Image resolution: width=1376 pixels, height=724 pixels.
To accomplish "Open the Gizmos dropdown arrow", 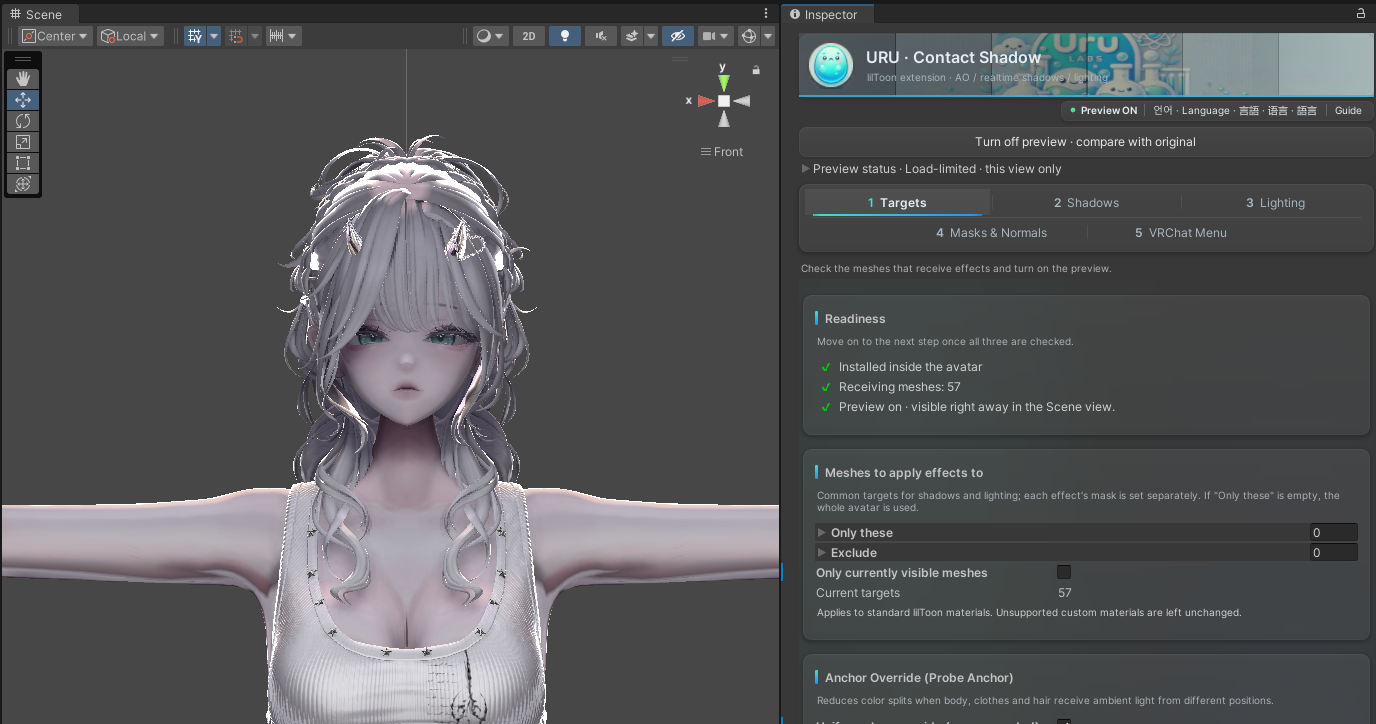I will click(x=768, y=36).
